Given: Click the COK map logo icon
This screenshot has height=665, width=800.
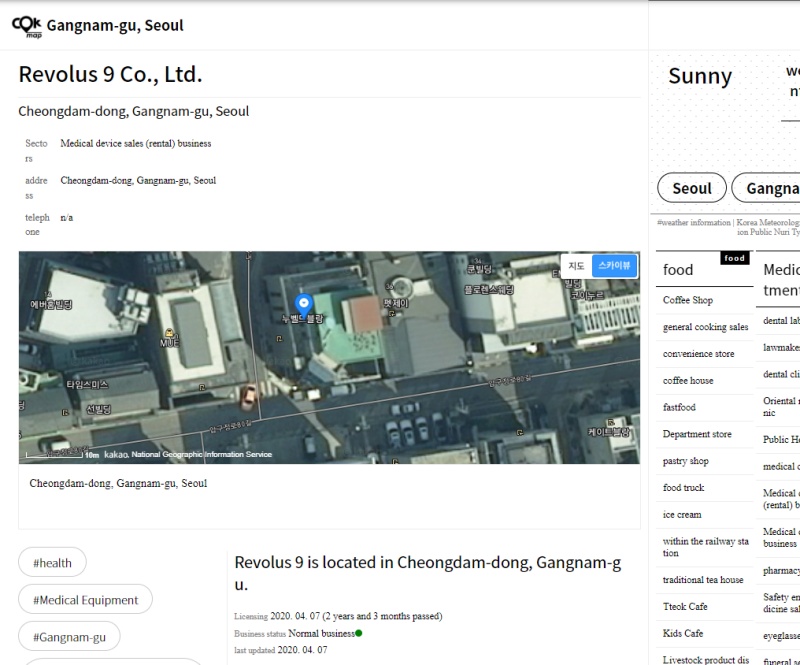Looking at the screenshot, I should [x=27, y=25].
